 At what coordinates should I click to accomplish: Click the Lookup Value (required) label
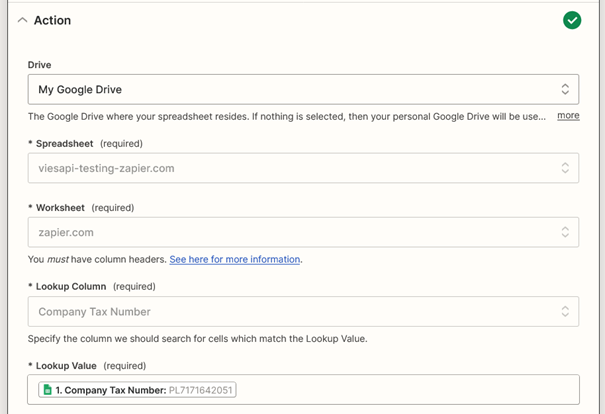coord(87,366)
